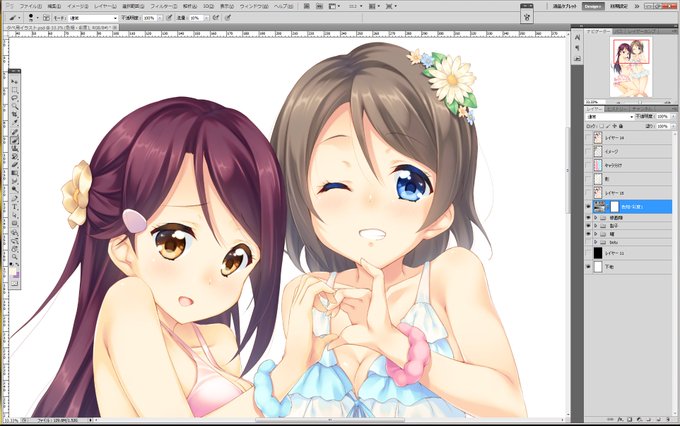Open the レイヤー menu

click(x=105, y=7)
